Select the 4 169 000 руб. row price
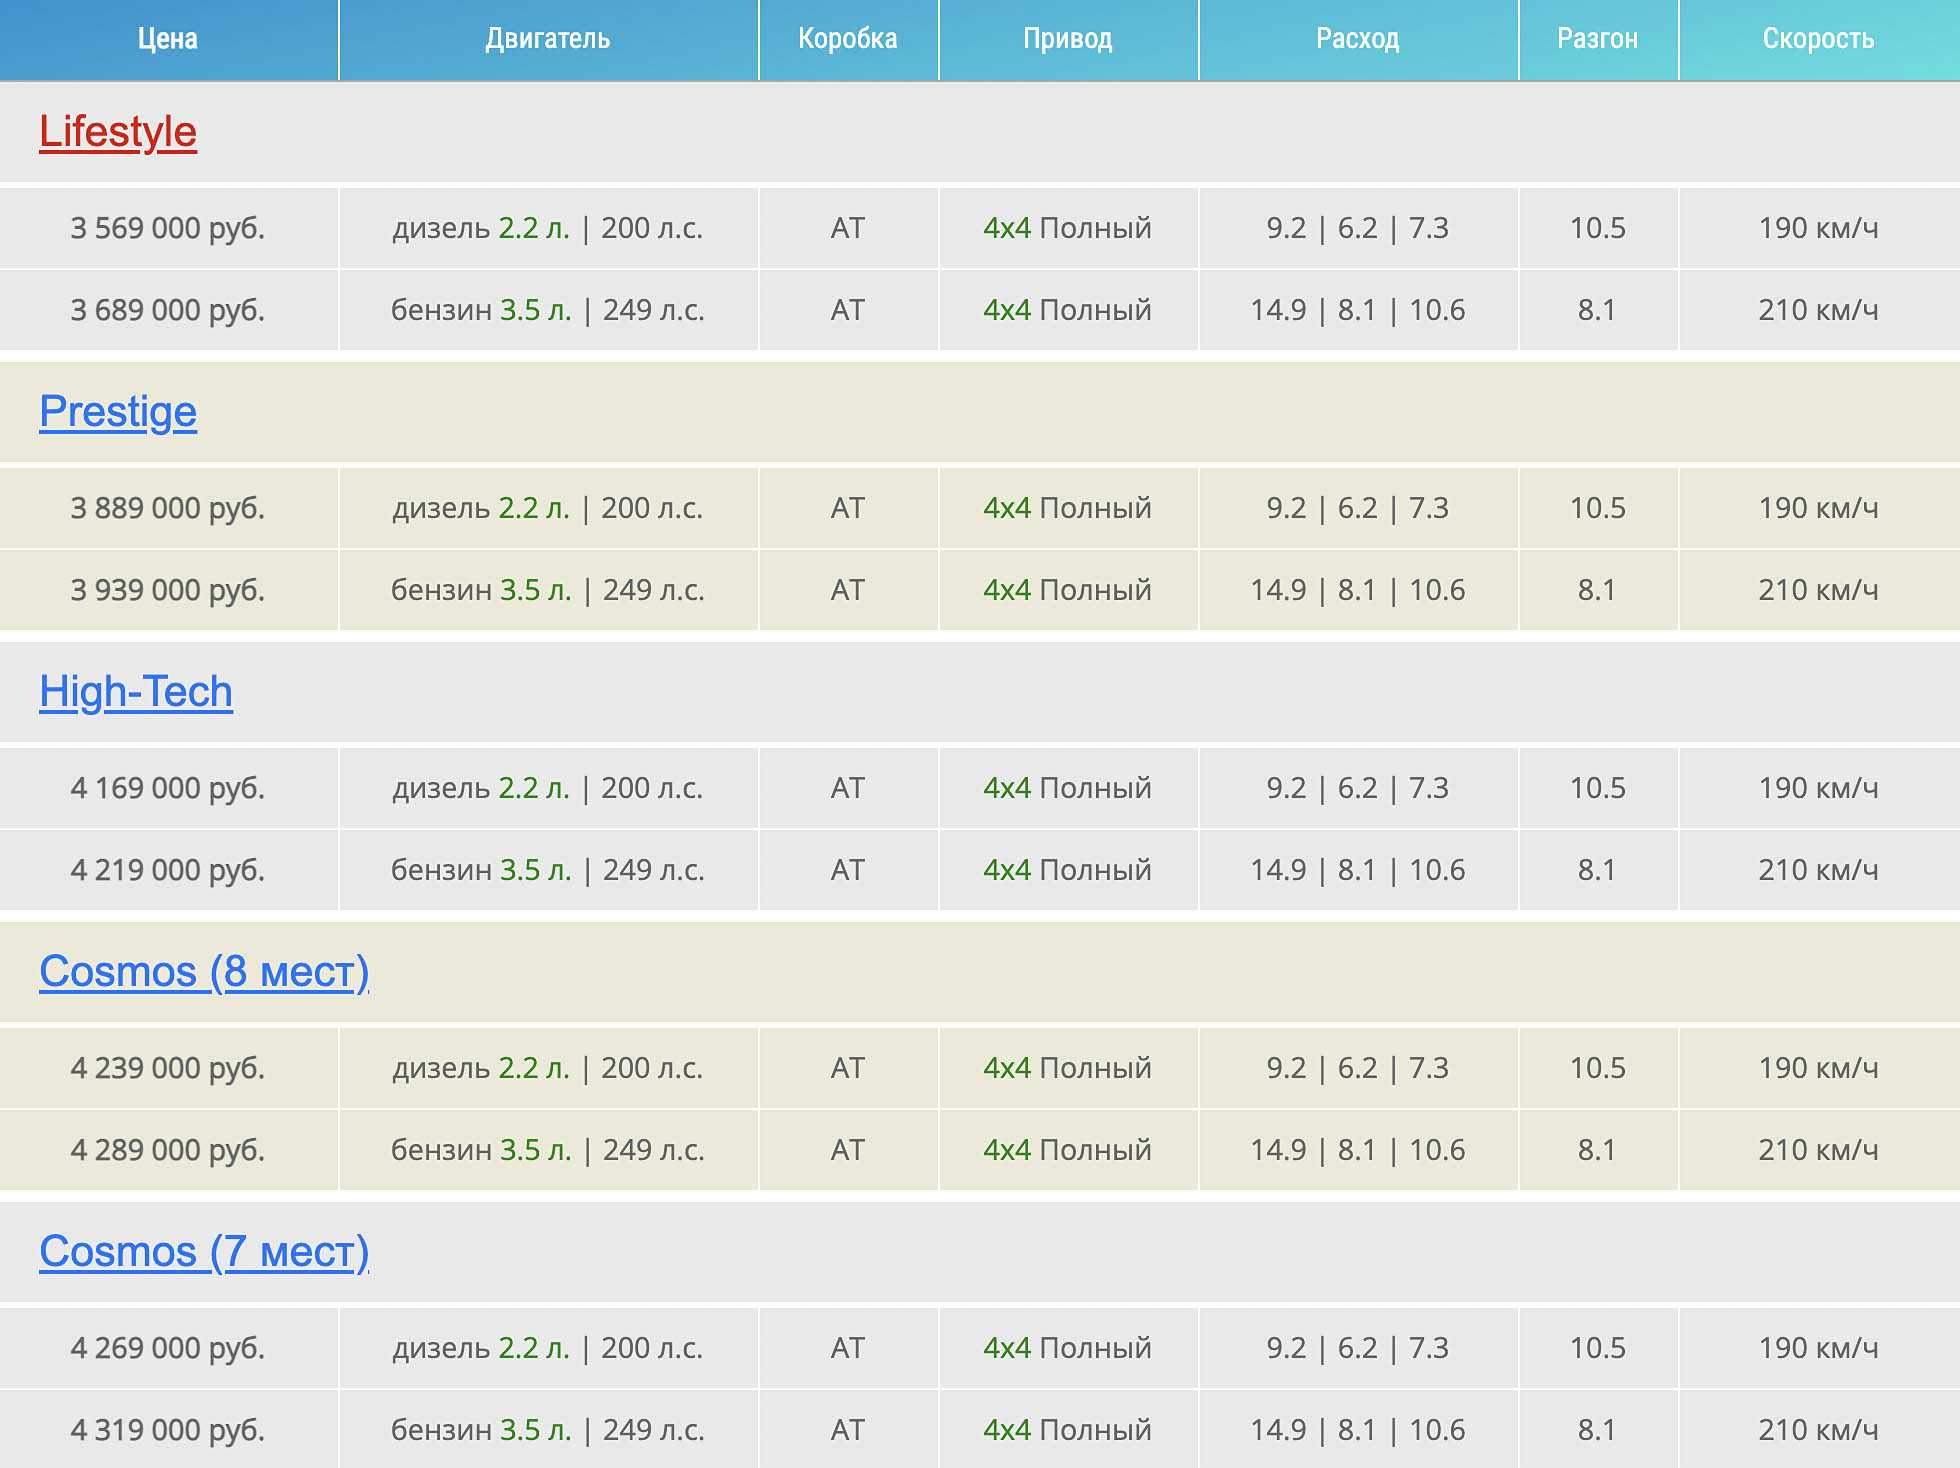1960x1468 pixels. (168, 788)
